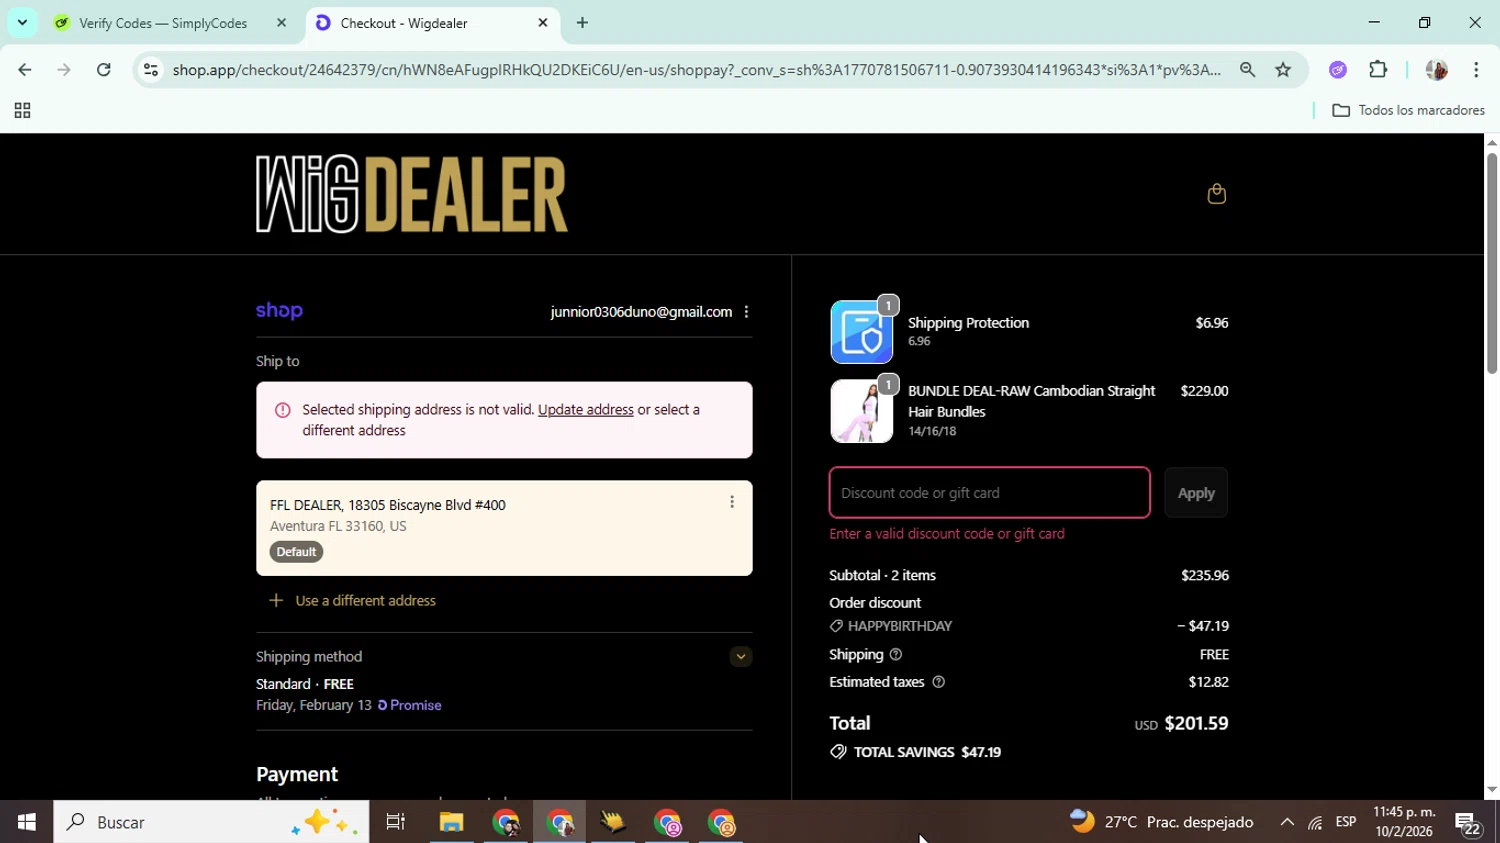Select the FFL DEALER address card
Image resolution: width=1500 pixels, height=843 pixels.
click(x=504, y=528)
